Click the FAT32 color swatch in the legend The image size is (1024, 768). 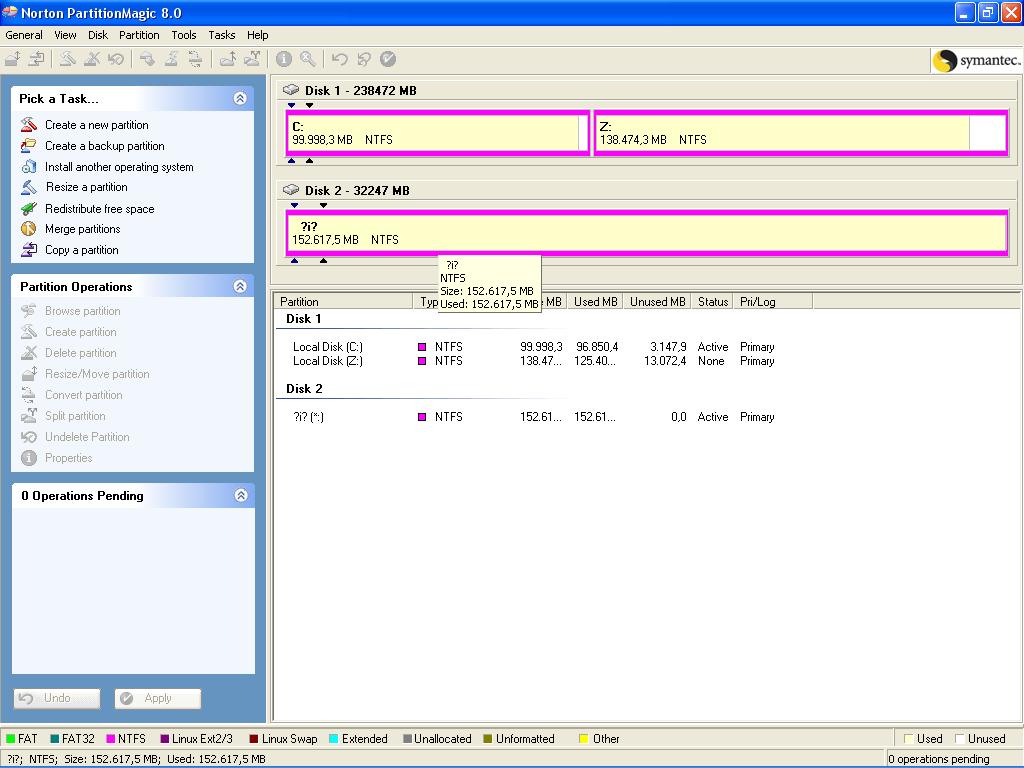click(x=54, y=739)
